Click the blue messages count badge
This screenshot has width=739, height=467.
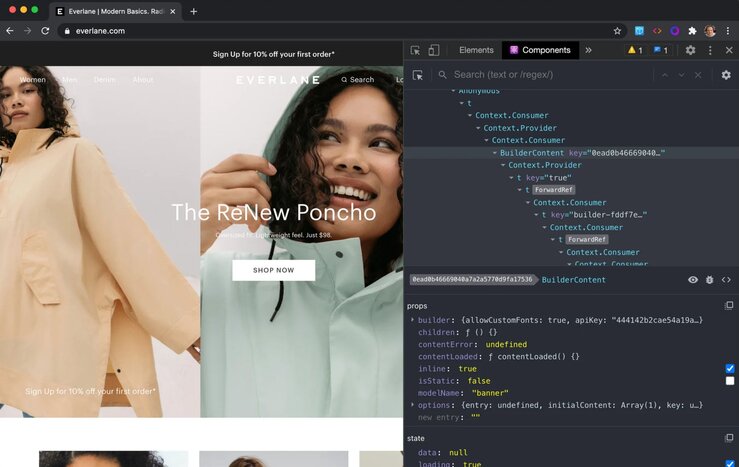[x=660, y=50]
